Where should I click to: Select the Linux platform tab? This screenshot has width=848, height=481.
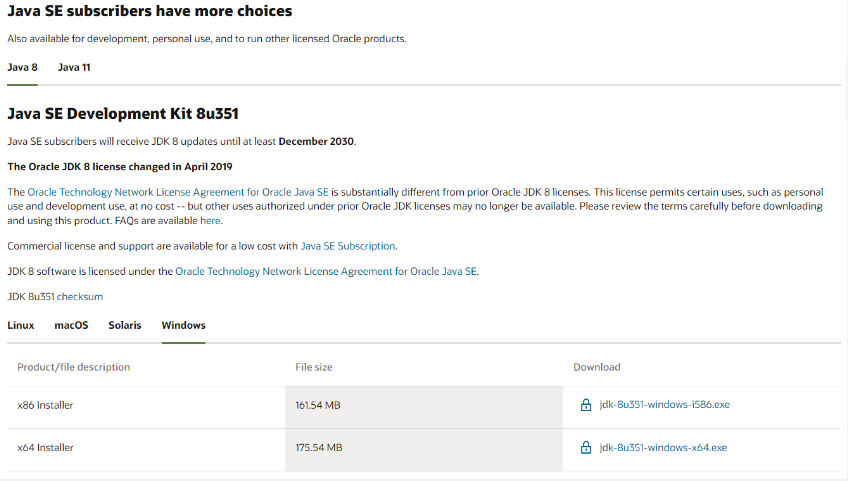click(x=21, y=325)
